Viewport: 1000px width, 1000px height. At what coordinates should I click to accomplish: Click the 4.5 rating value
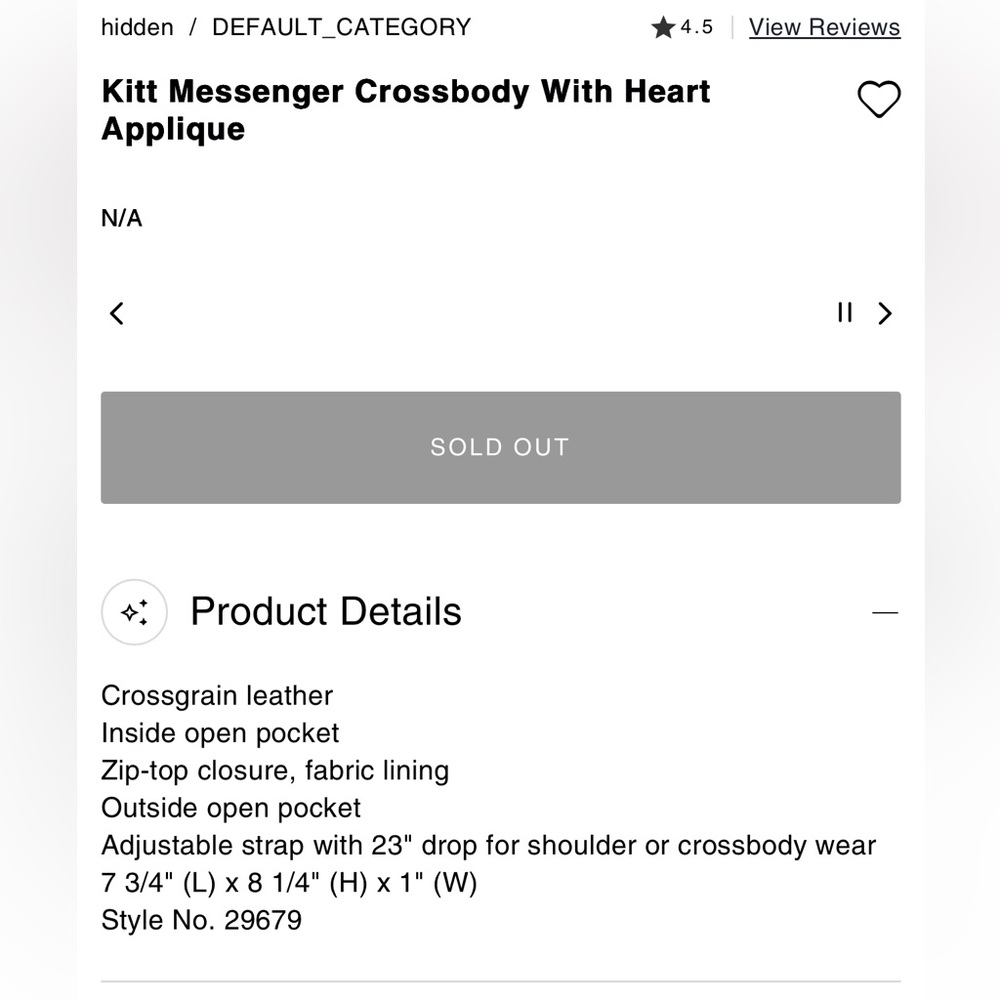pos(697,28)
